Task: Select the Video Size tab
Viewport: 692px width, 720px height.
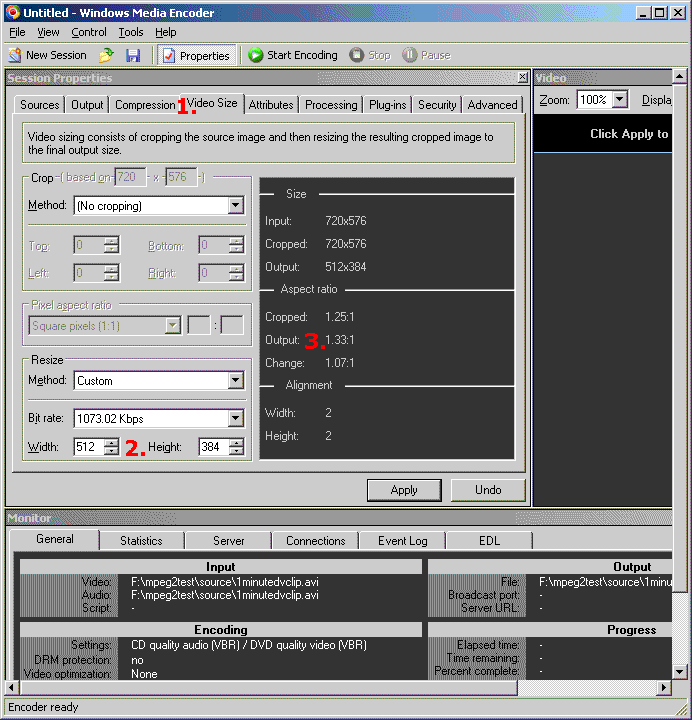Action: 212,103
